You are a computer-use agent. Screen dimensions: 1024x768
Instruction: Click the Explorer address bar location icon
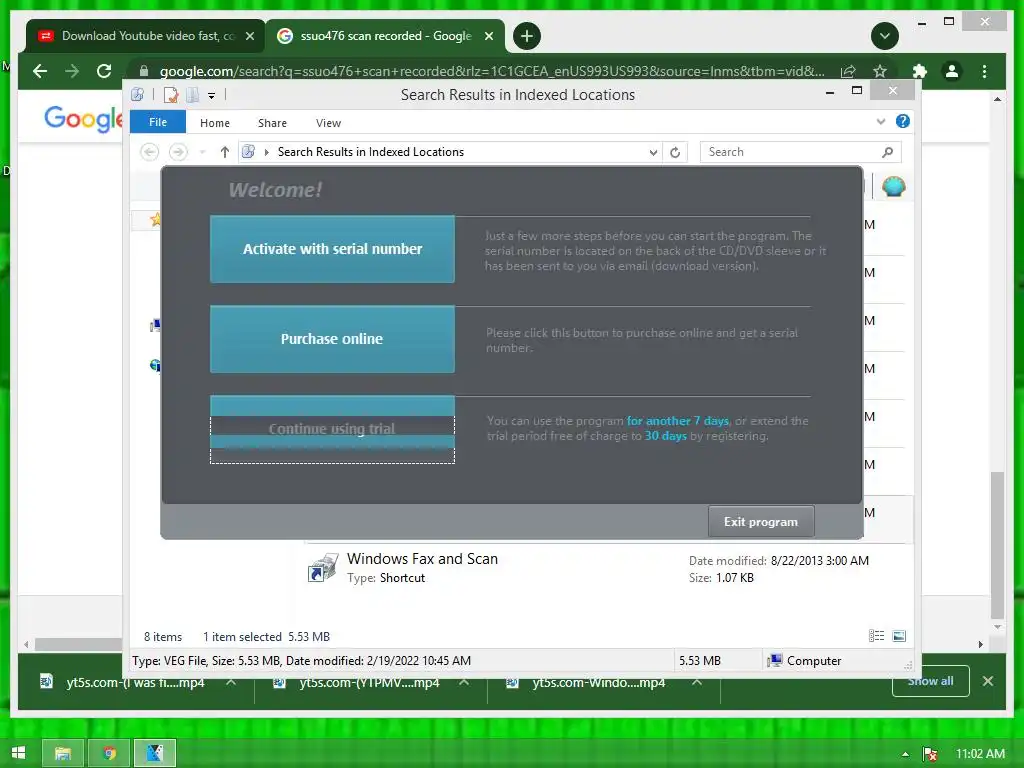(248, 152)
